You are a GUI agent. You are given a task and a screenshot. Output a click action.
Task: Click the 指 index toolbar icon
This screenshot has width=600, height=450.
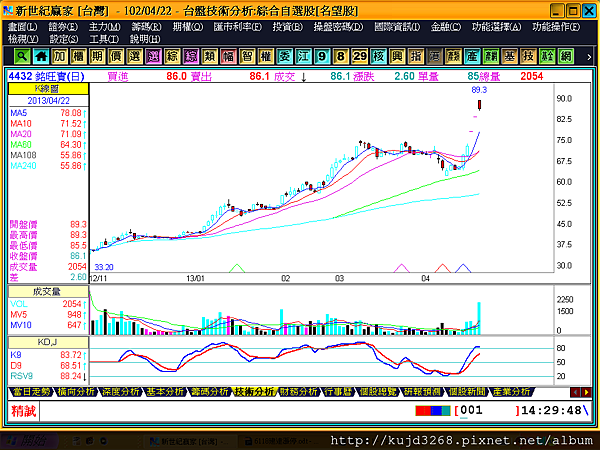click(x=416, y=57)
